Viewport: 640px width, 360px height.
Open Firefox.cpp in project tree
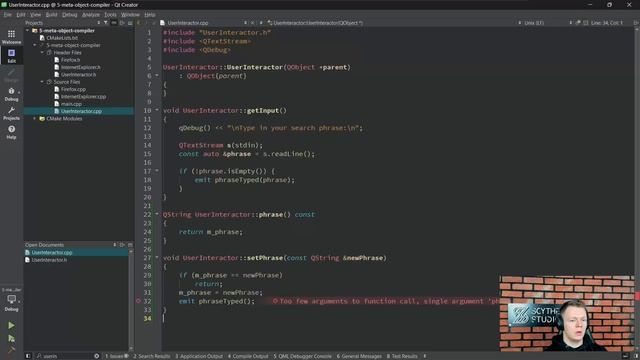(73, 89)
